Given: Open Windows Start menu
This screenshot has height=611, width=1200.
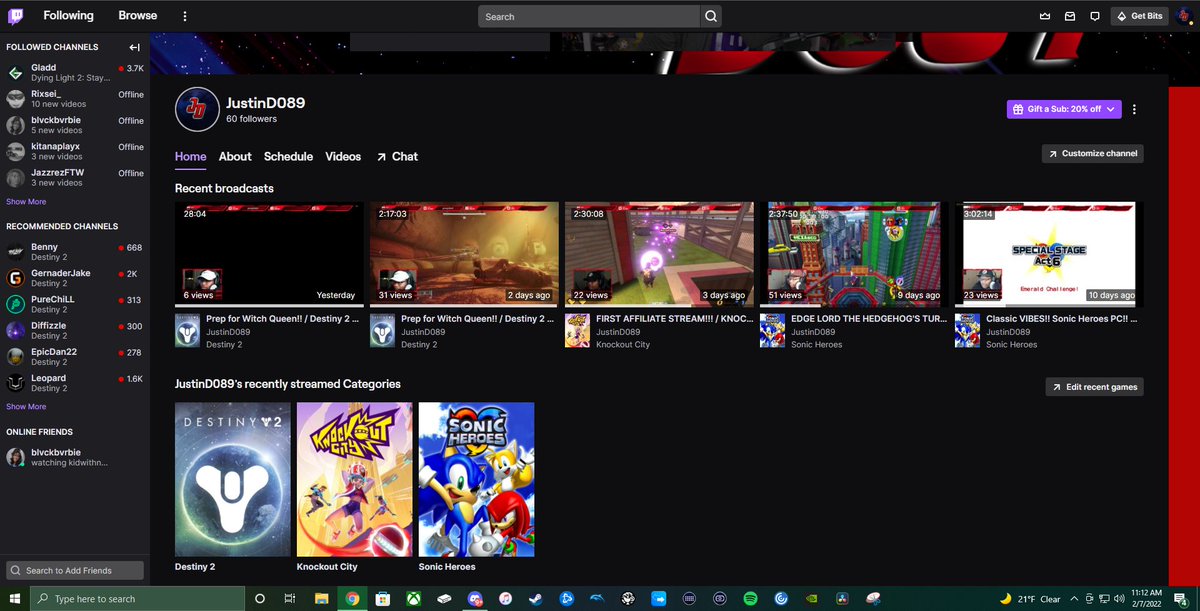Looking at the screenshot, I should pyautogui.click(x=14, y=598).
